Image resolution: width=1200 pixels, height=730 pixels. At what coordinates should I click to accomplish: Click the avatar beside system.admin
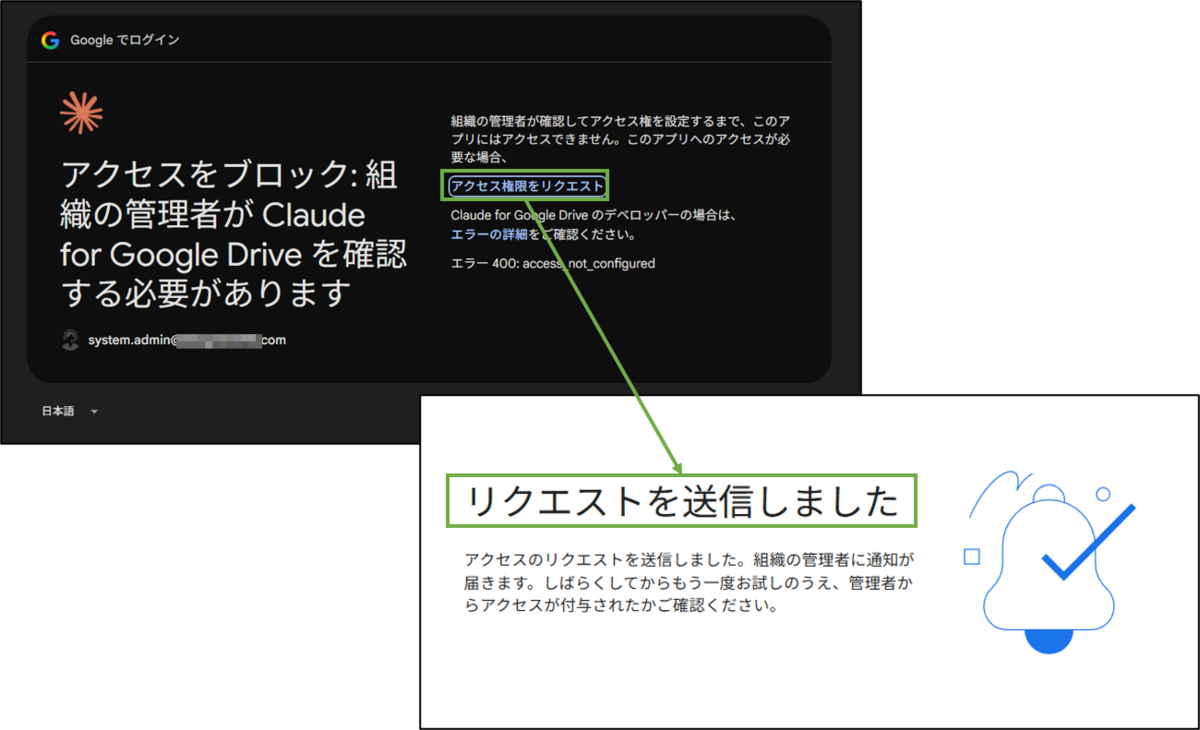(70, 340)
